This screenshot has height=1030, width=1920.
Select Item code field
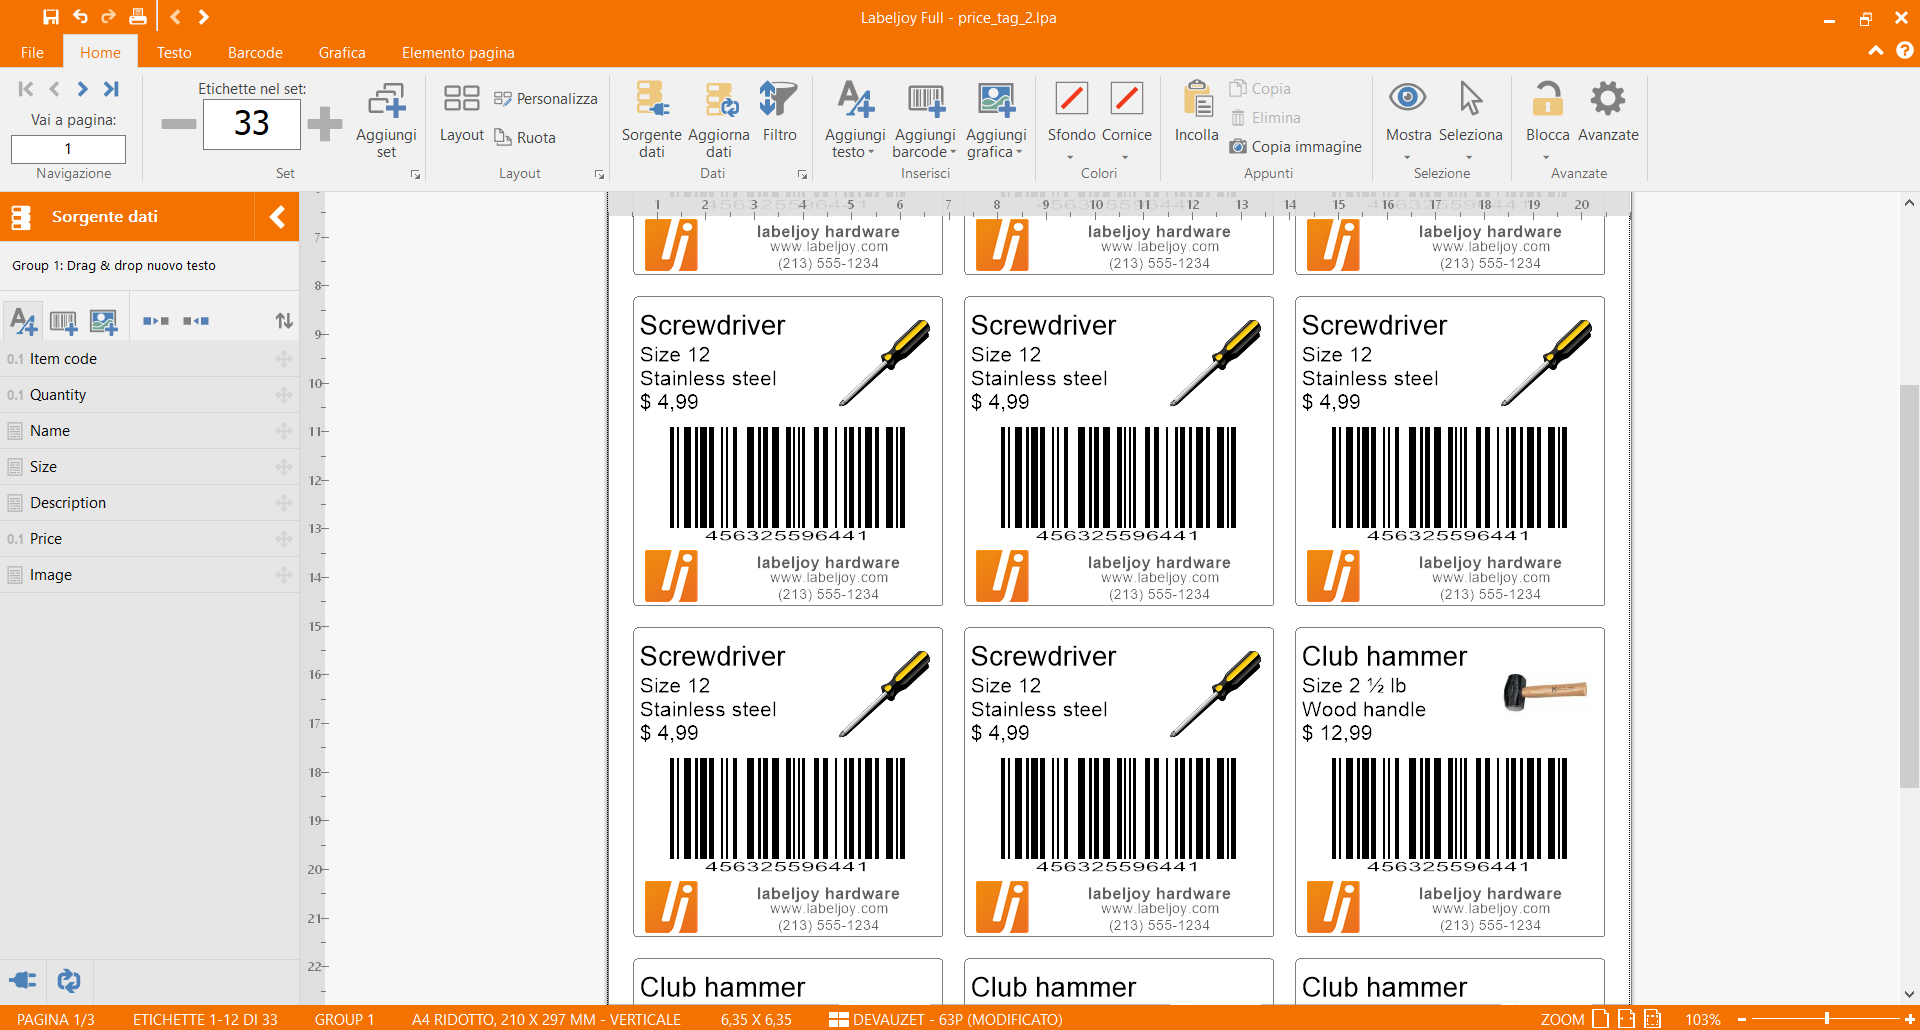tap(150, 359)
